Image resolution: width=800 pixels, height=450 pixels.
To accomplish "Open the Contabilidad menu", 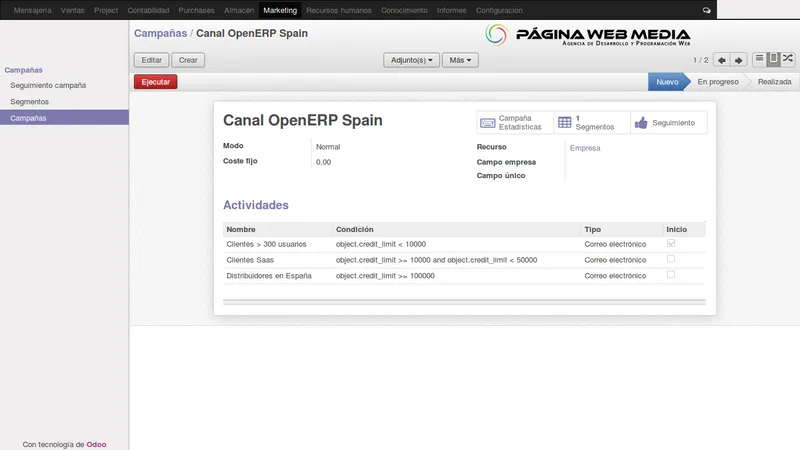I will (x=148, y=10).
